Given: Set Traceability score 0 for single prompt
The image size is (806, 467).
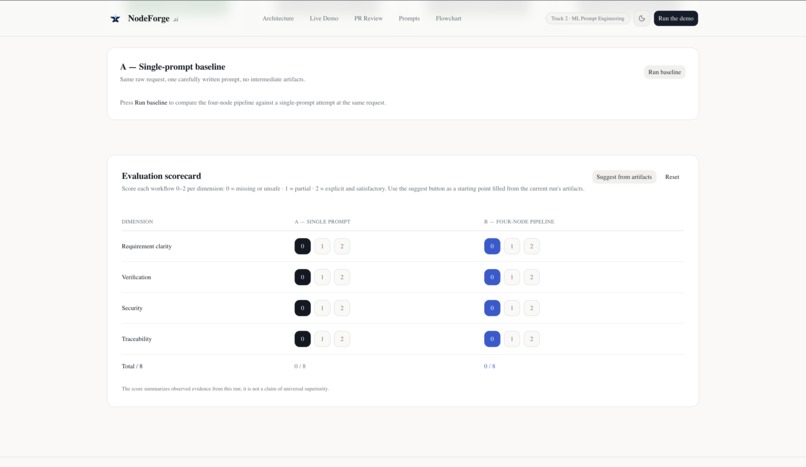Looking at the screenshot, I should point(302,339).
